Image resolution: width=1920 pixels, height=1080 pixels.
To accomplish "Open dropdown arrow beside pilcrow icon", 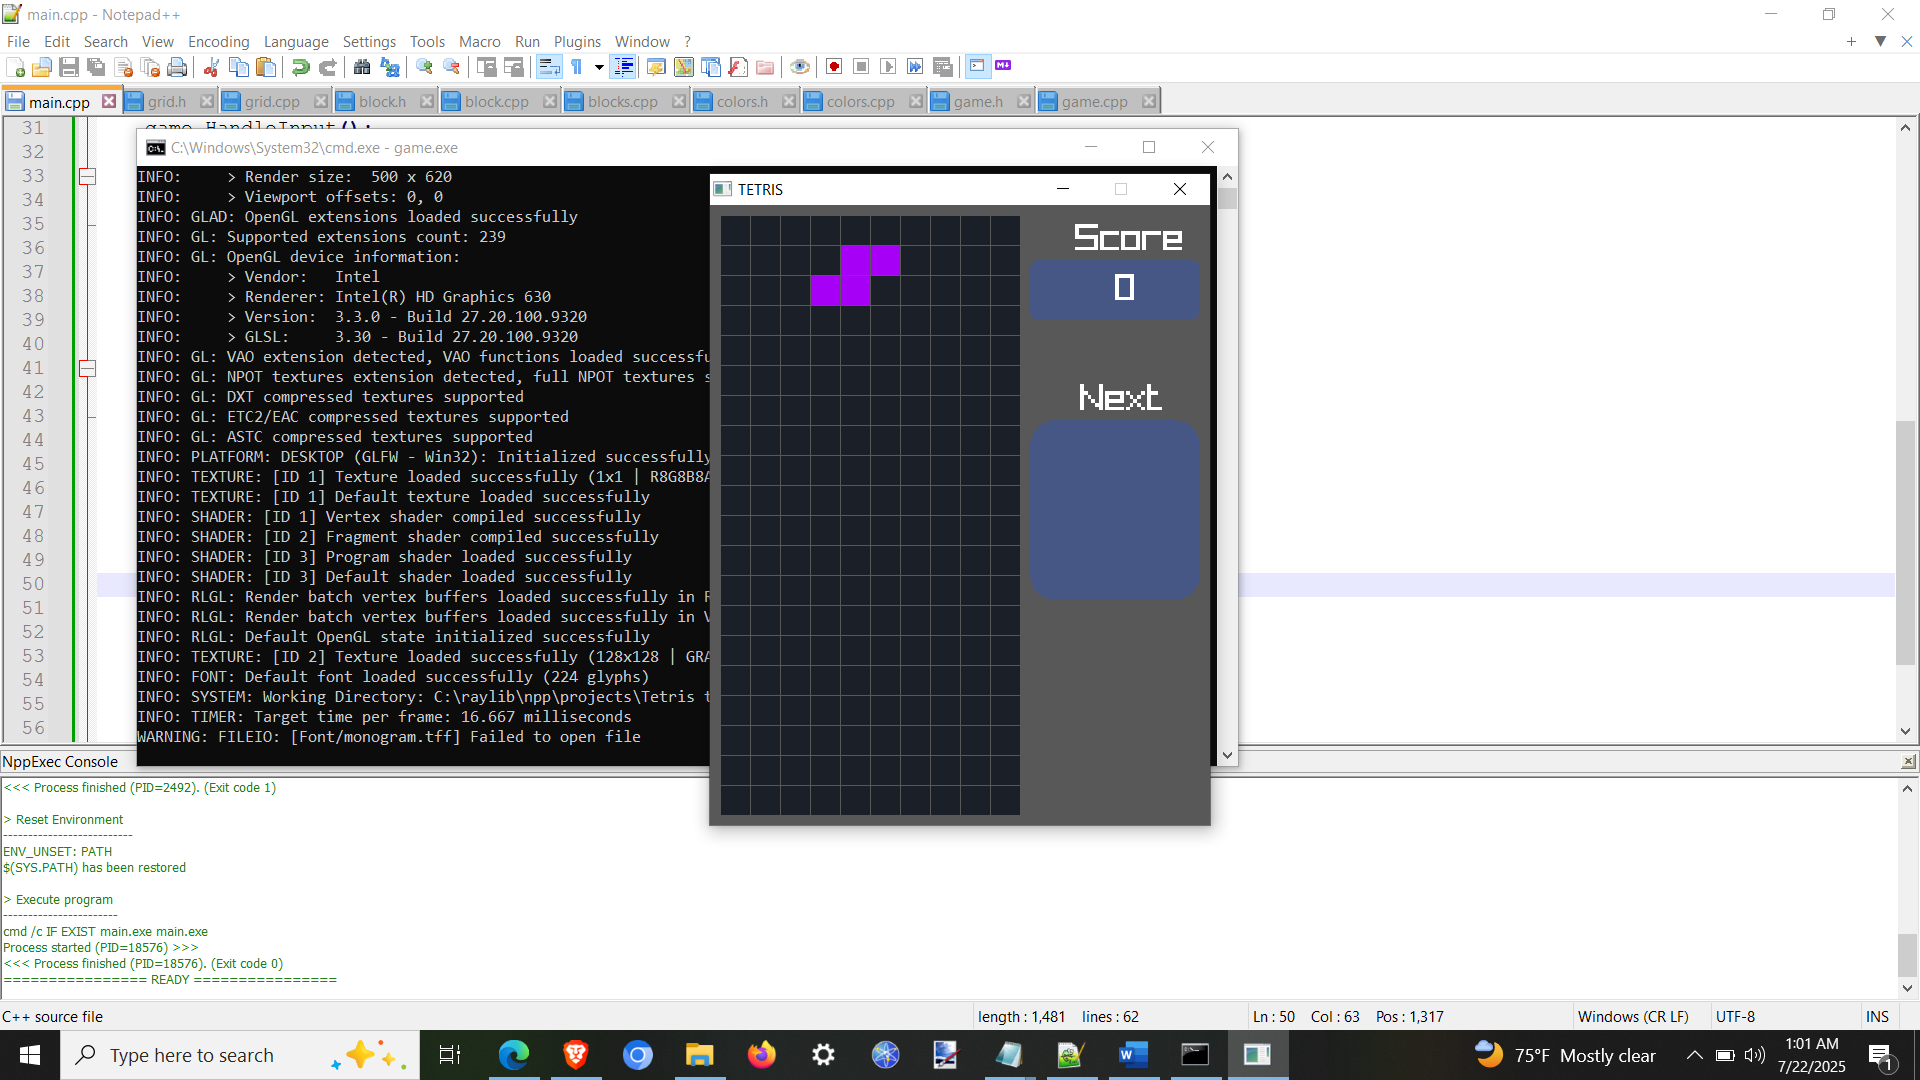I will tap(599, 67).
